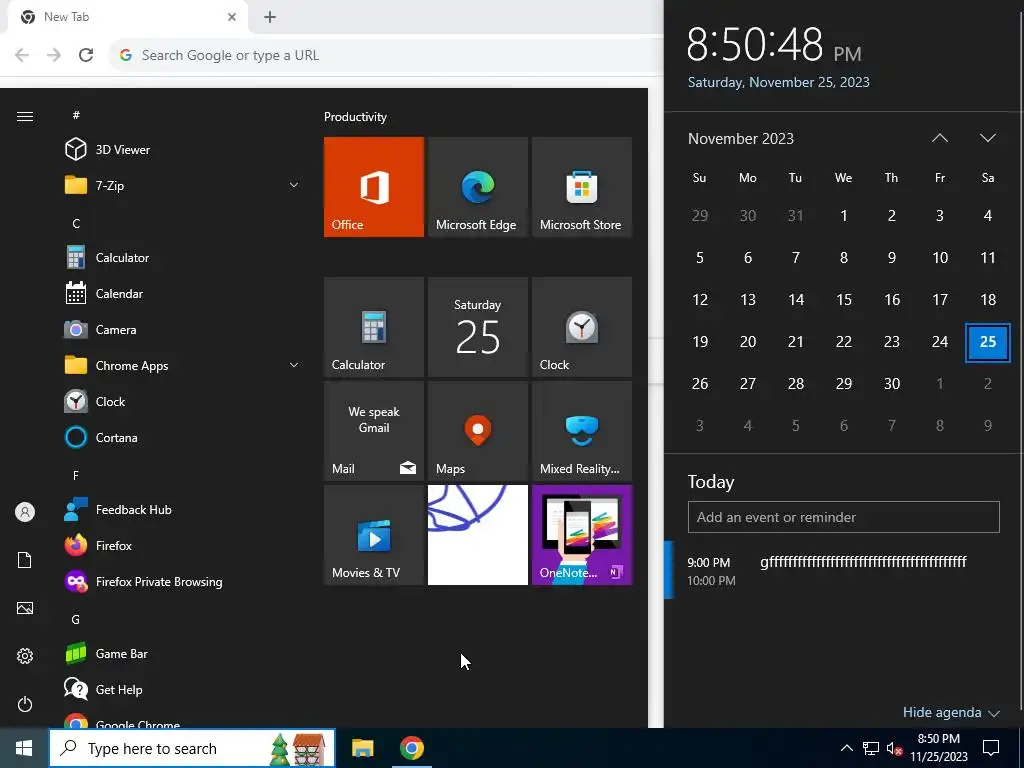Jump to letter # section header
The height and width of the screenshot is (768, 1024).
pos(76,115)
